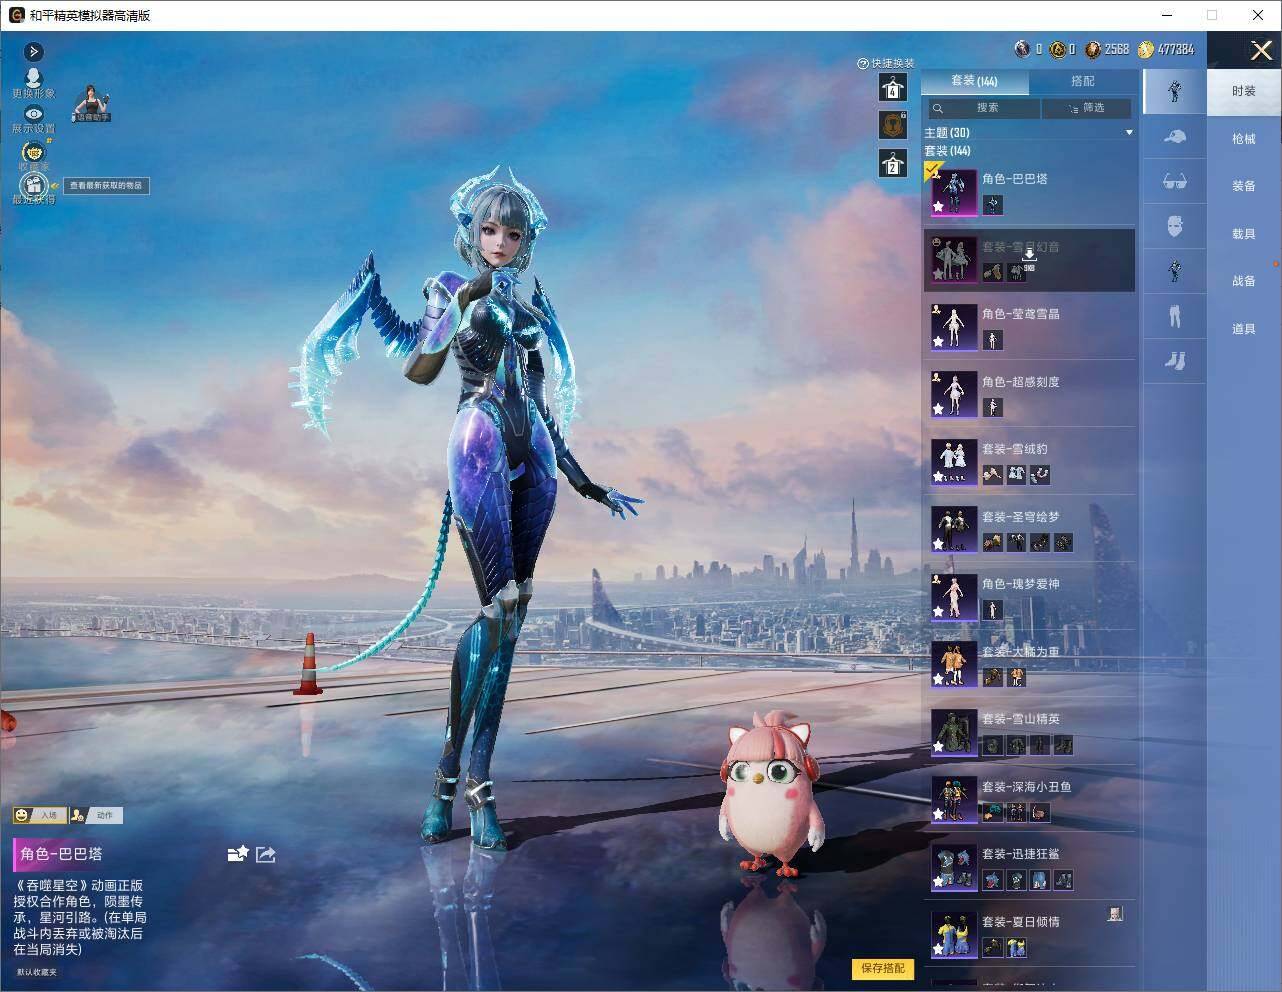Select the locked medal outfit slot
This screenshot has height=992, width=1282.
point(892,125)
